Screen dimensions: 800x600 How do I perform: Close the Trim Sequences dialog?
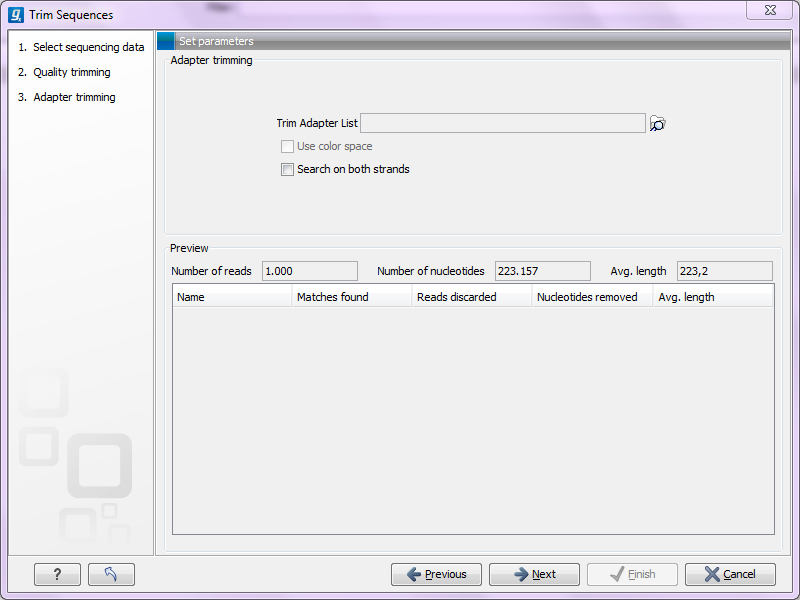[770, 10]
